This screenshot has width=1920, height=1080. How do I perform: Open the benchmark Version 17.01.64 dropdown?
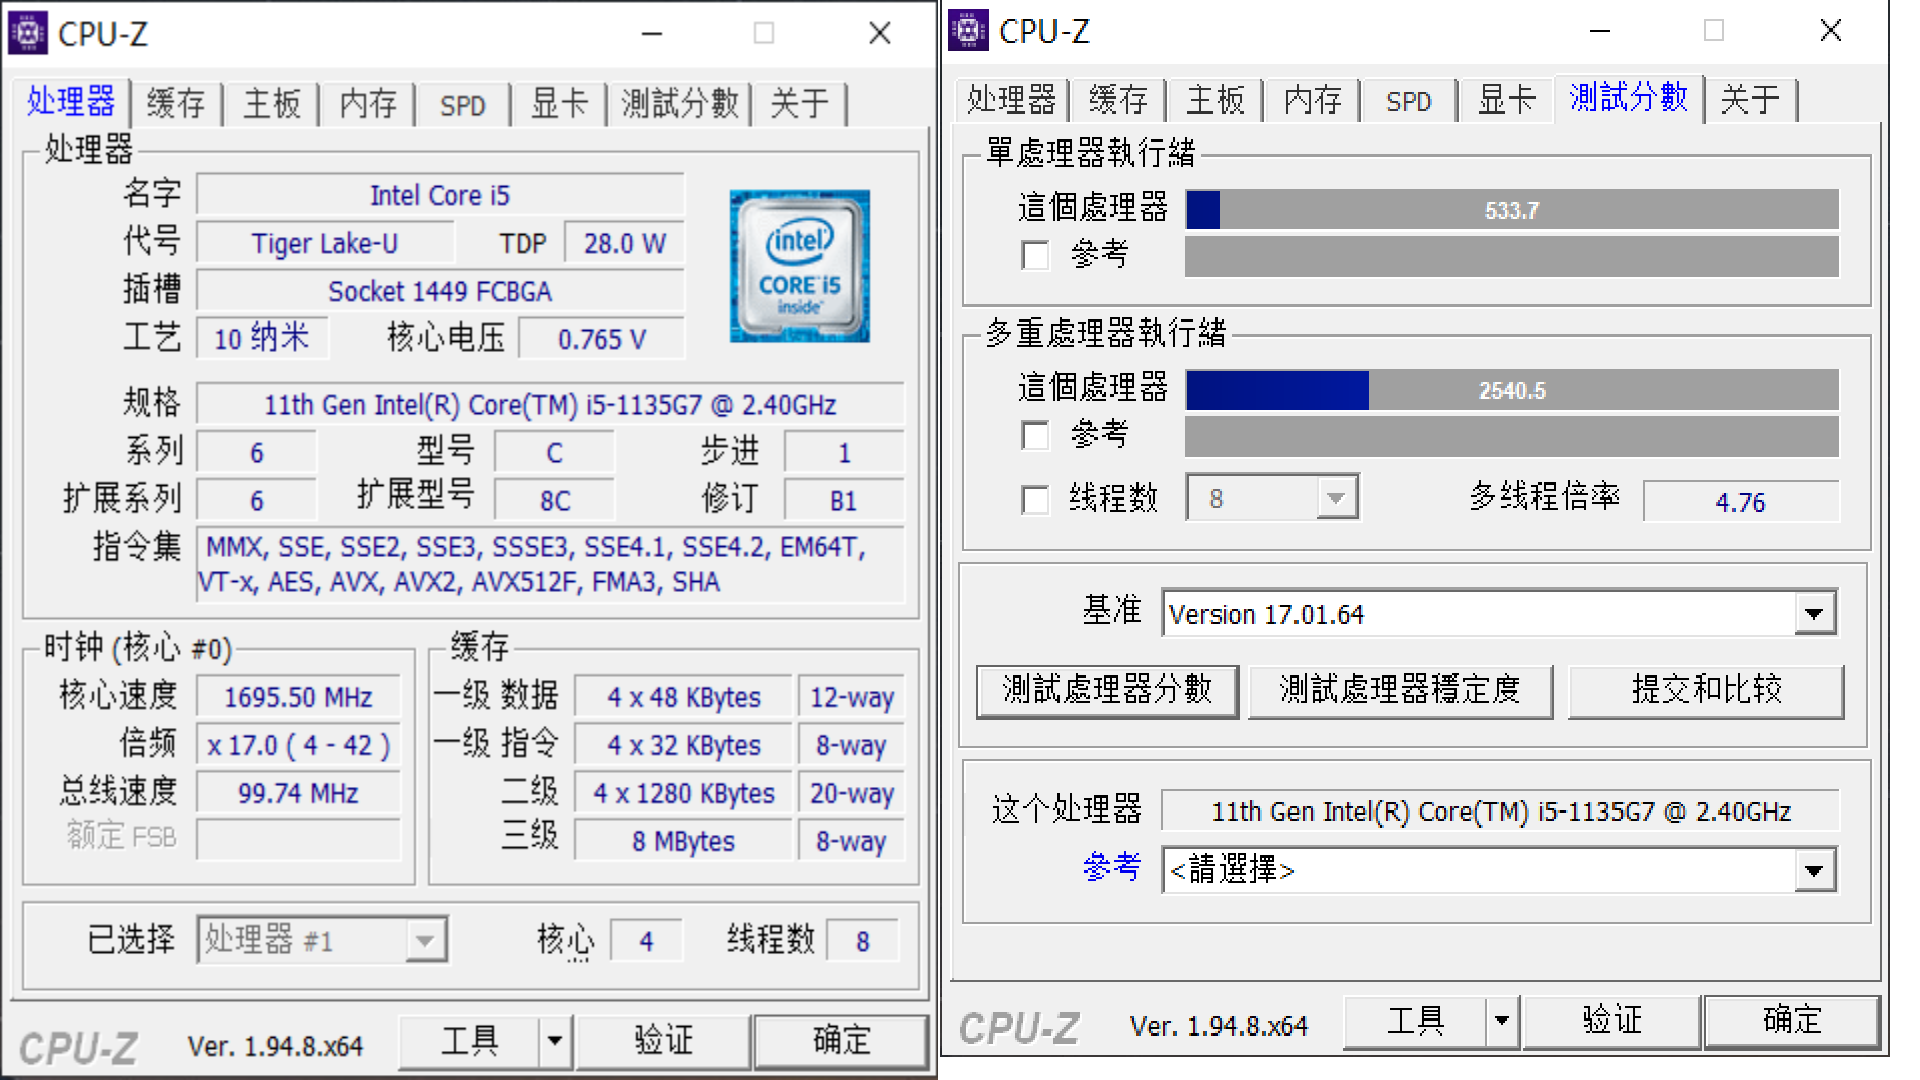pos(1814,614)
